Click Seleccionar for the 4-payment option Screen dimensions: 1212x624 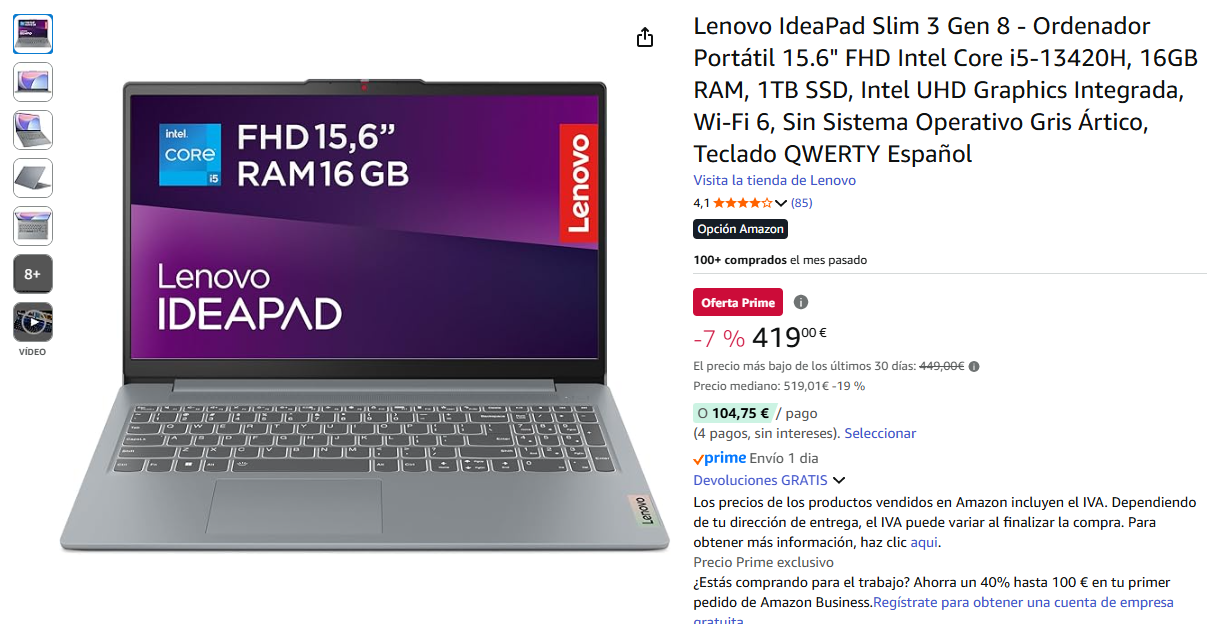click(880, 433)
